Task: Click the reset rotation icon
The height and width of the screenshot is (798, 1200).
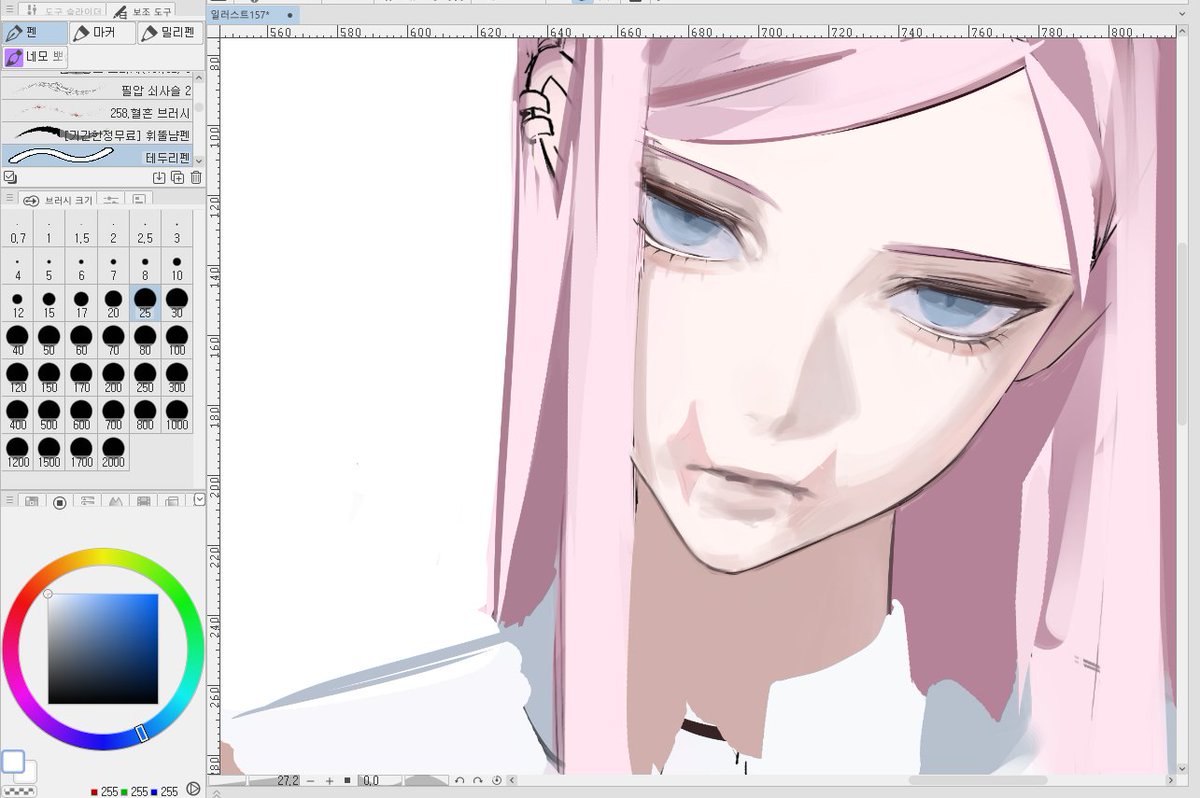Action: click(x=497, y=780)
